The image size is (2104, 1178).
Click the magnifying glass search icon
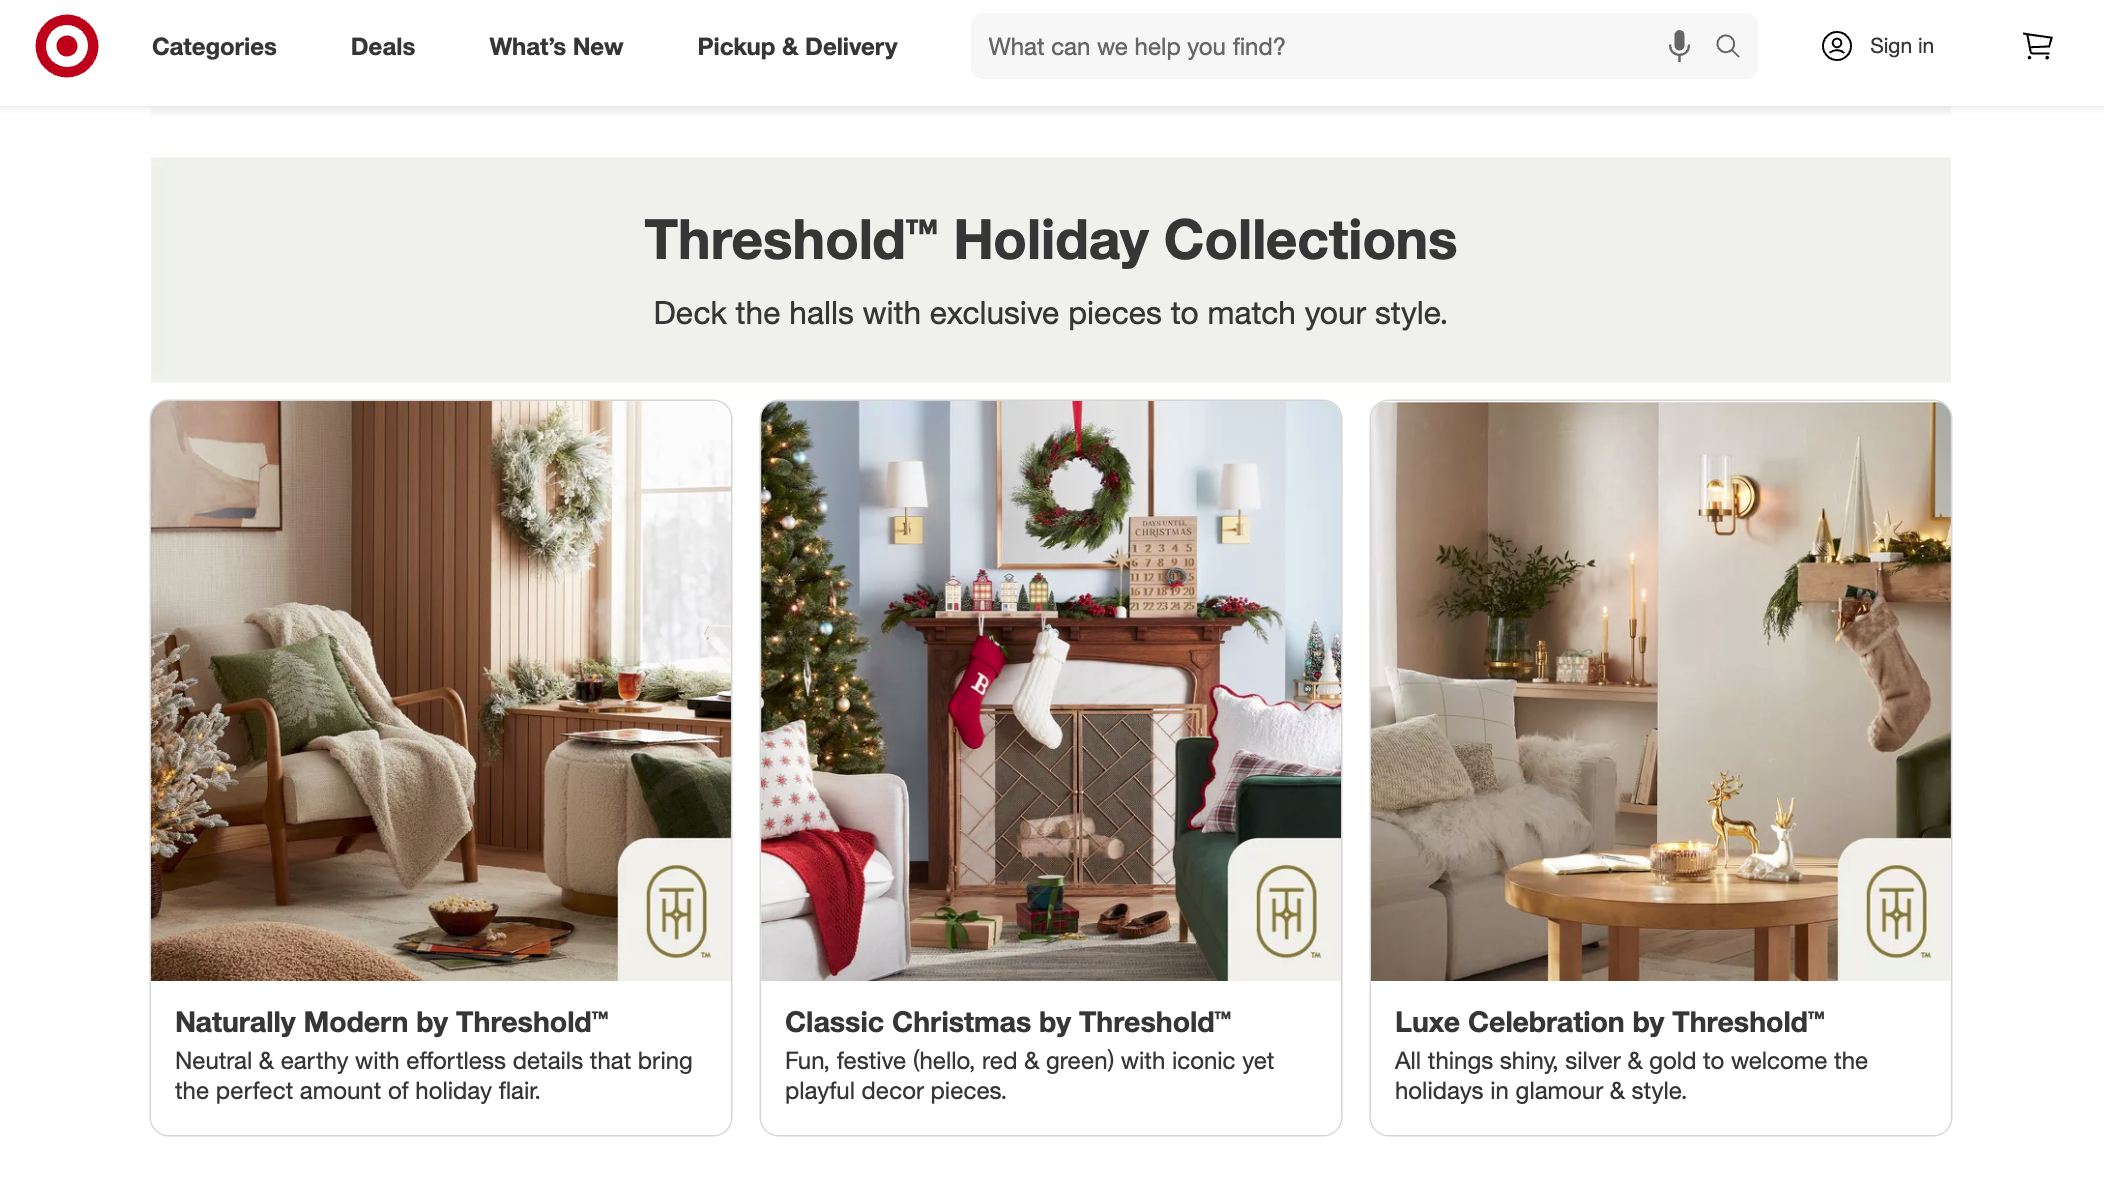point(1727,46)
